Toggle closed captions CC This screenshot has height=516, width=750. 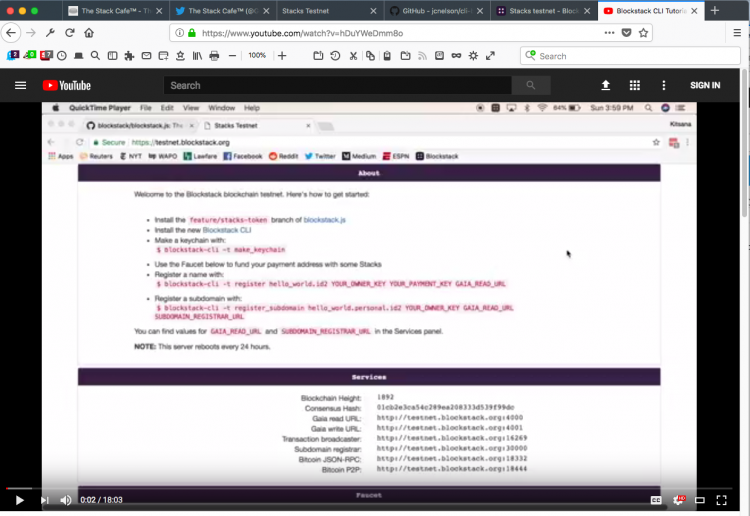(x=656, y=500)
